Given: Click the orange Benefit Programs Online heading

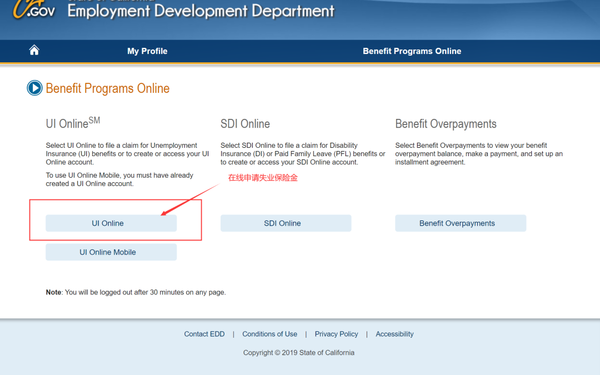Looking at the screenshot, I should click(x=108, y=88).
